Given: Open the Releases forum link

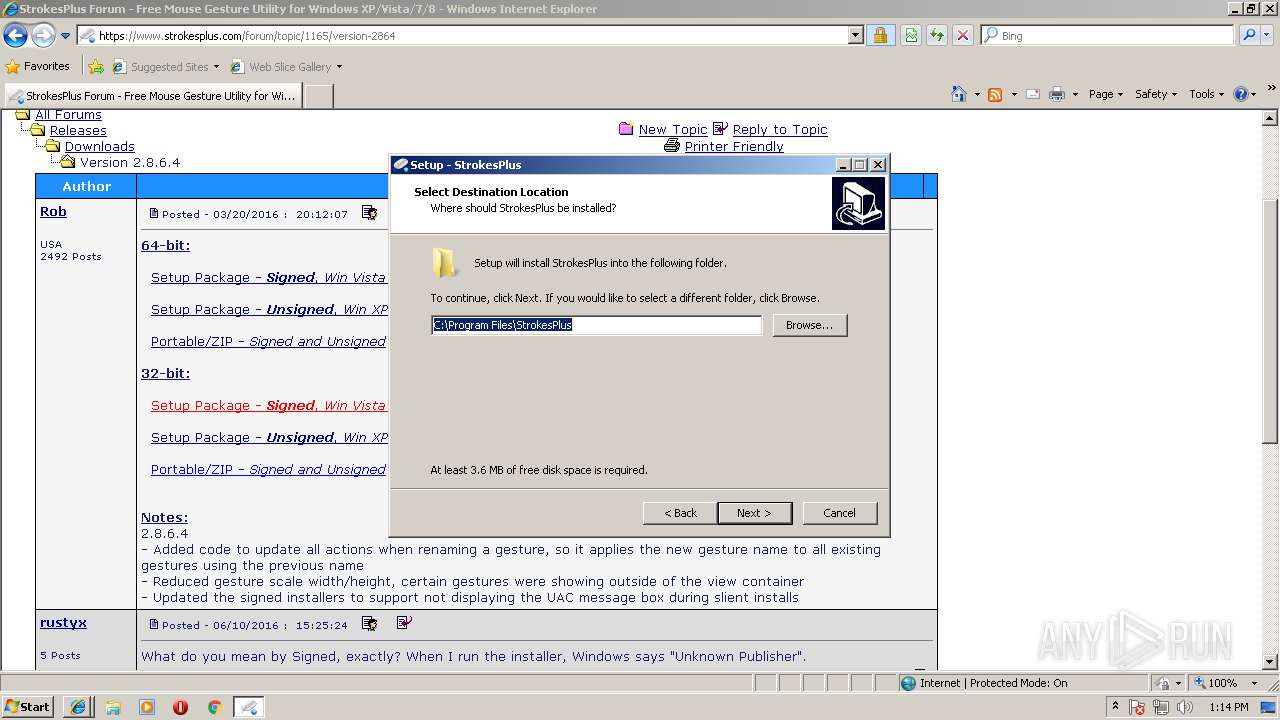Looking at the screenshot, I should 78,130.
